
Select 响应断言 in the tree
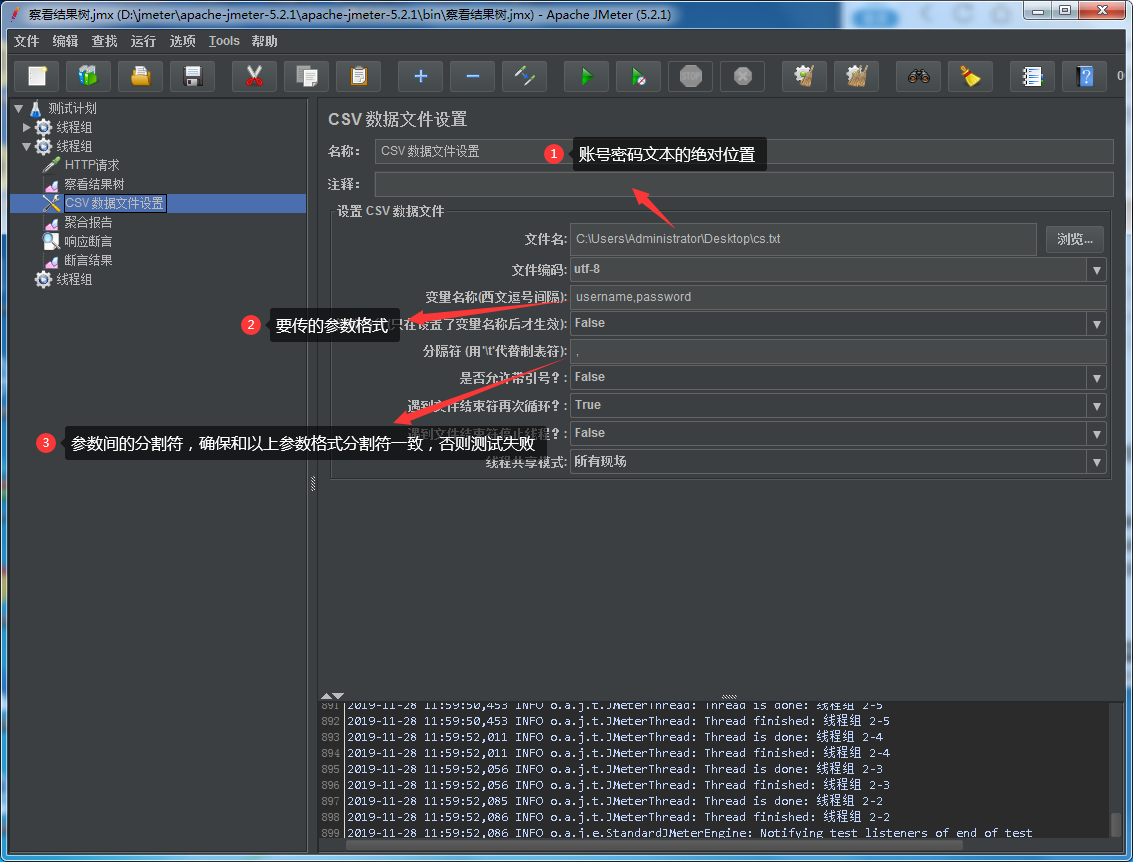coord(88,241)
